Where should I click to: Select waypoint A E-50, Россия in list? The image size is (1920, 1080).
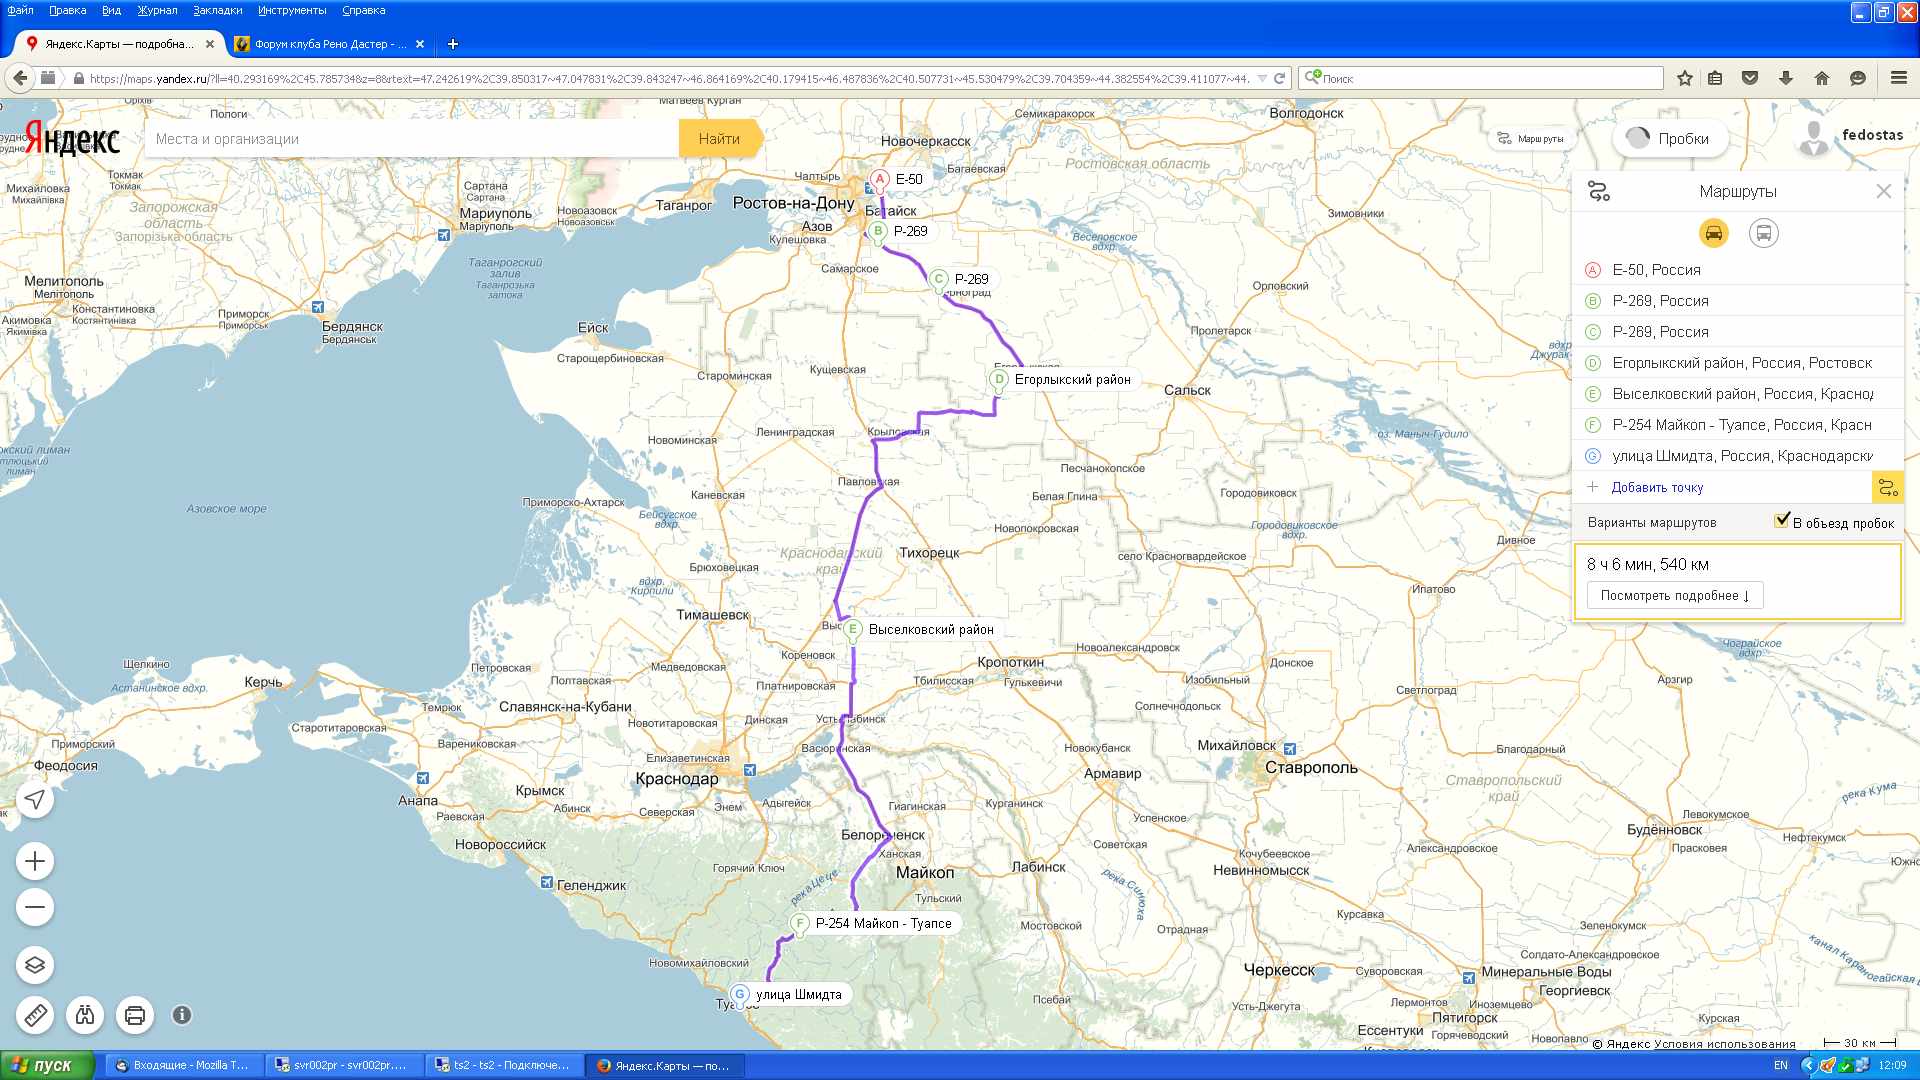[x=1737, y=270]
